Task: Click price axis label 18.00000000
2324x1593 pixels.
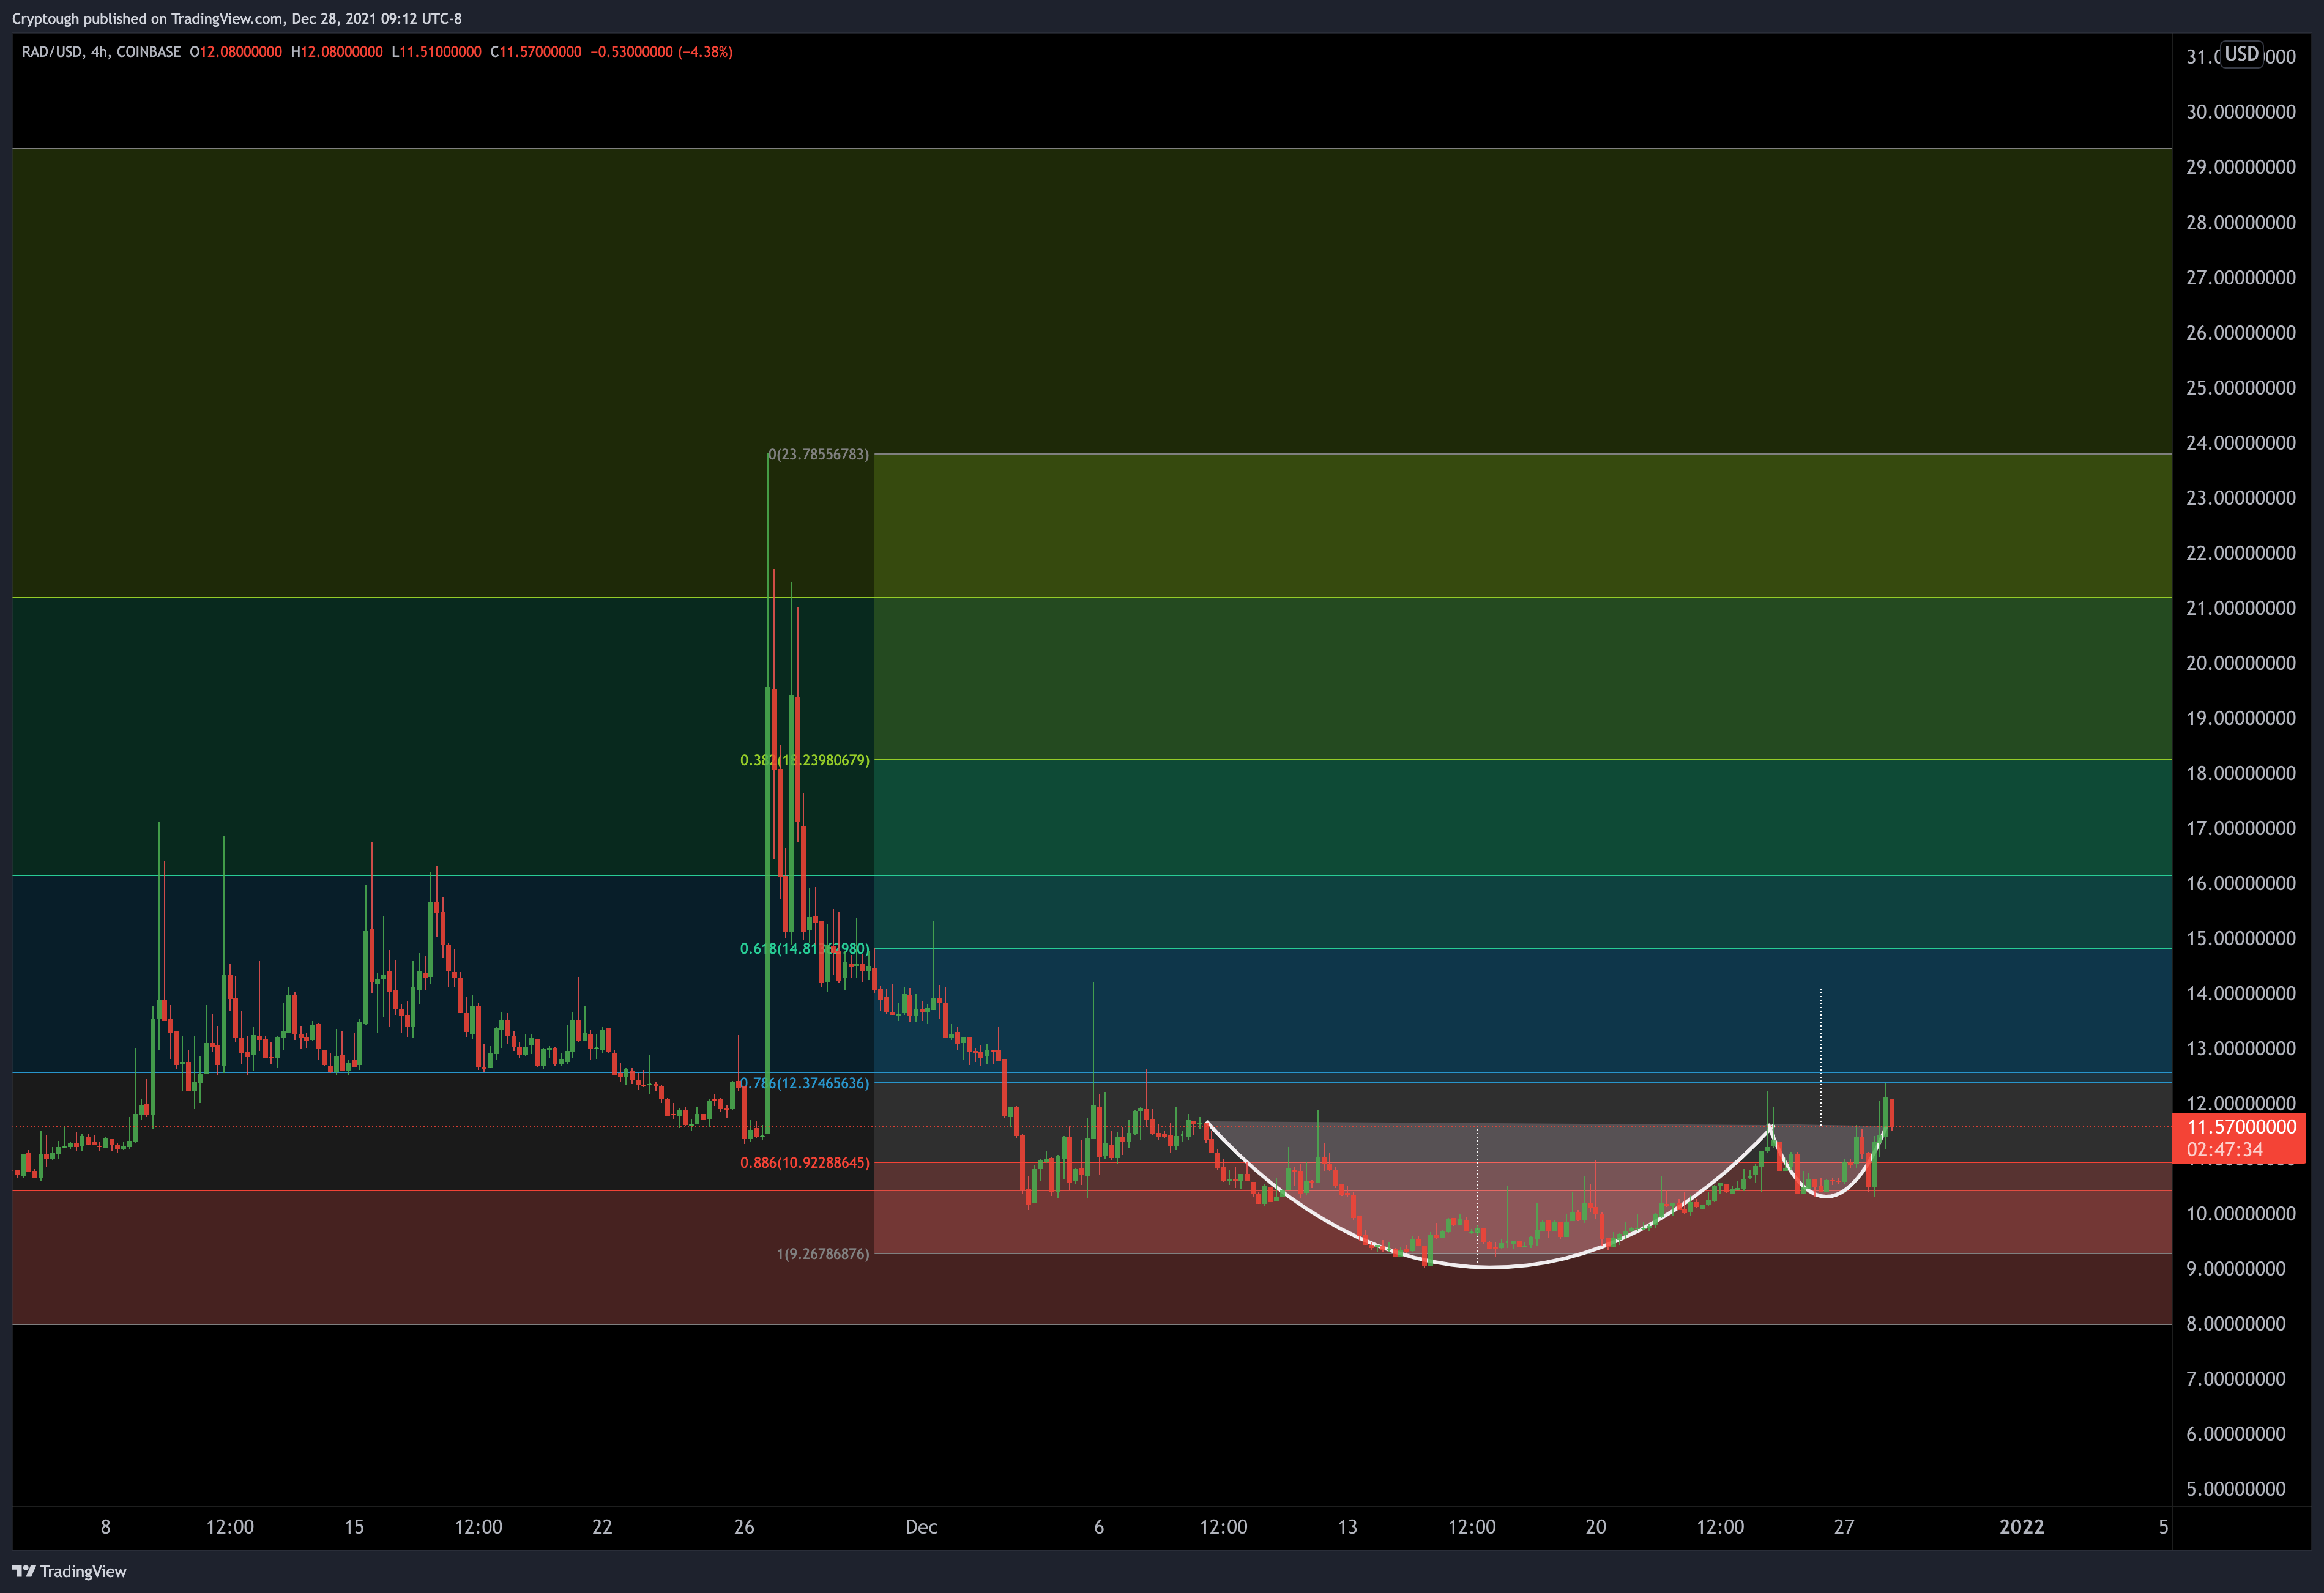Action: point(2241,773)
